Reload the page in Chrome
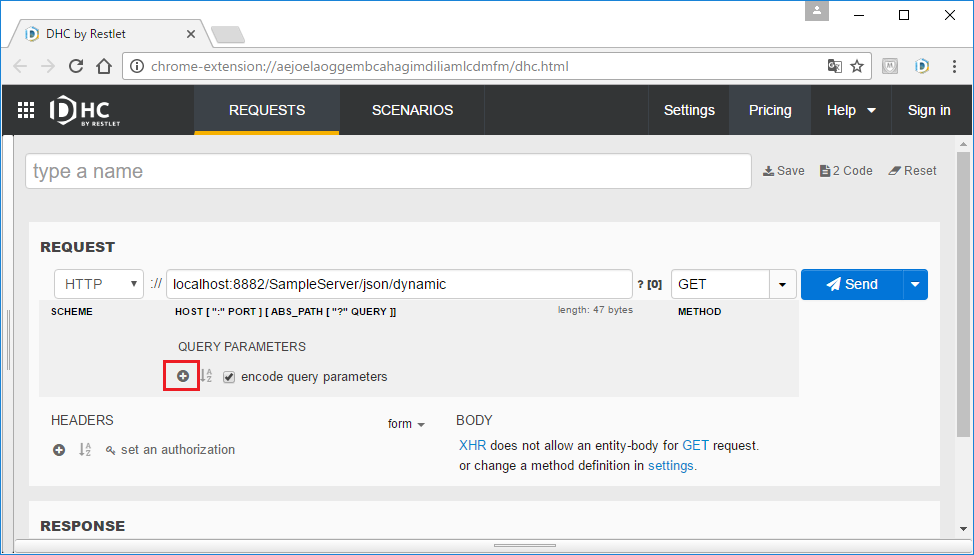Screen dimensions: 974x555 click(x=76, y=67)
